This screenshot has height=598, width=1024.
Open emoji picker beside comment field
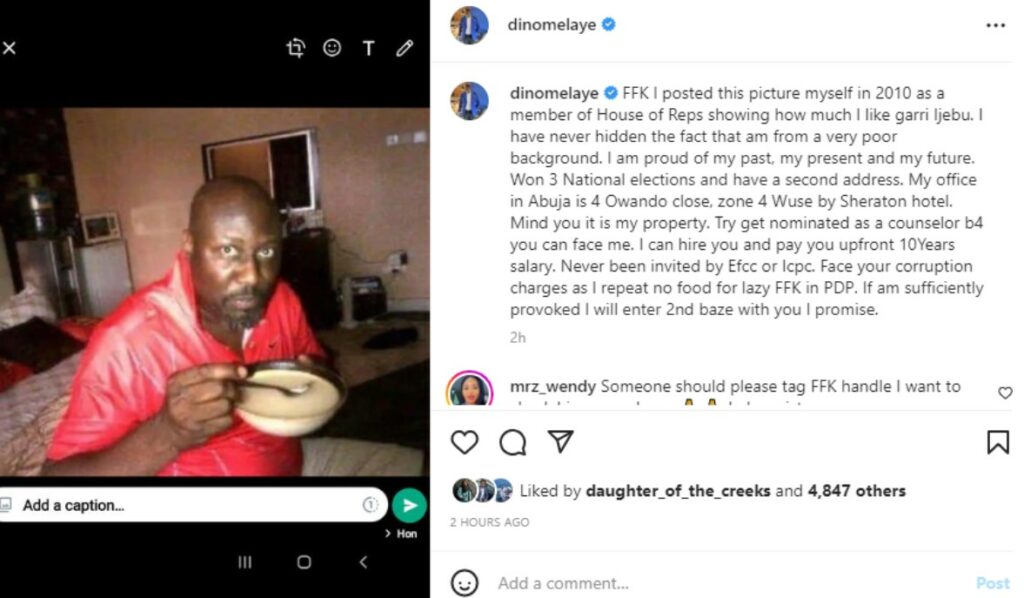(464, 582)
